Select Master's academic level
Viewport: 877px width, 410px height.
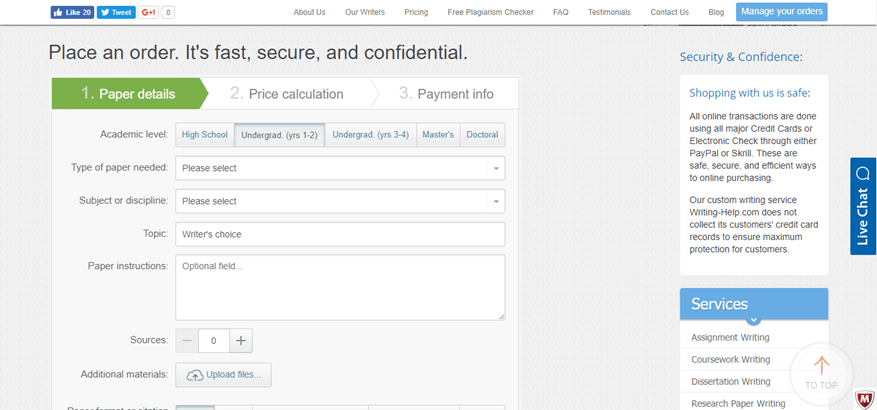(438, 135)
